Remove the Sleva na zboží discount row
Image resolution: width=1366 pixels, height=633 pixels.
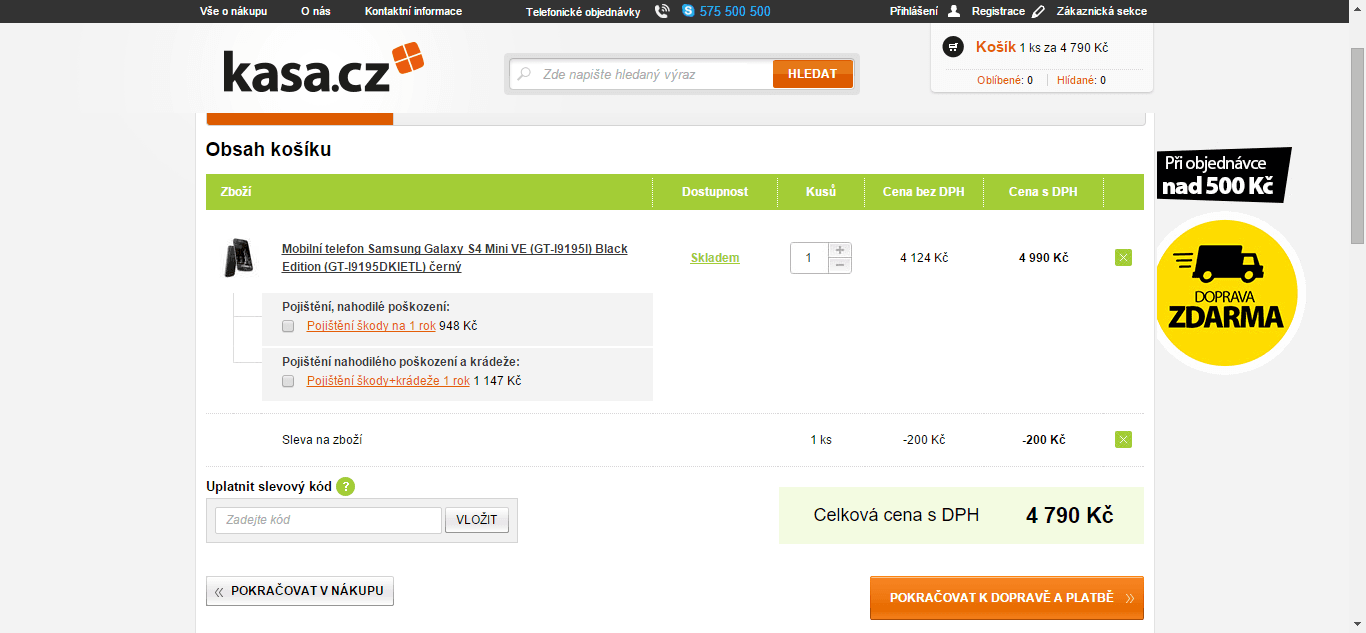pos(1123,439)
